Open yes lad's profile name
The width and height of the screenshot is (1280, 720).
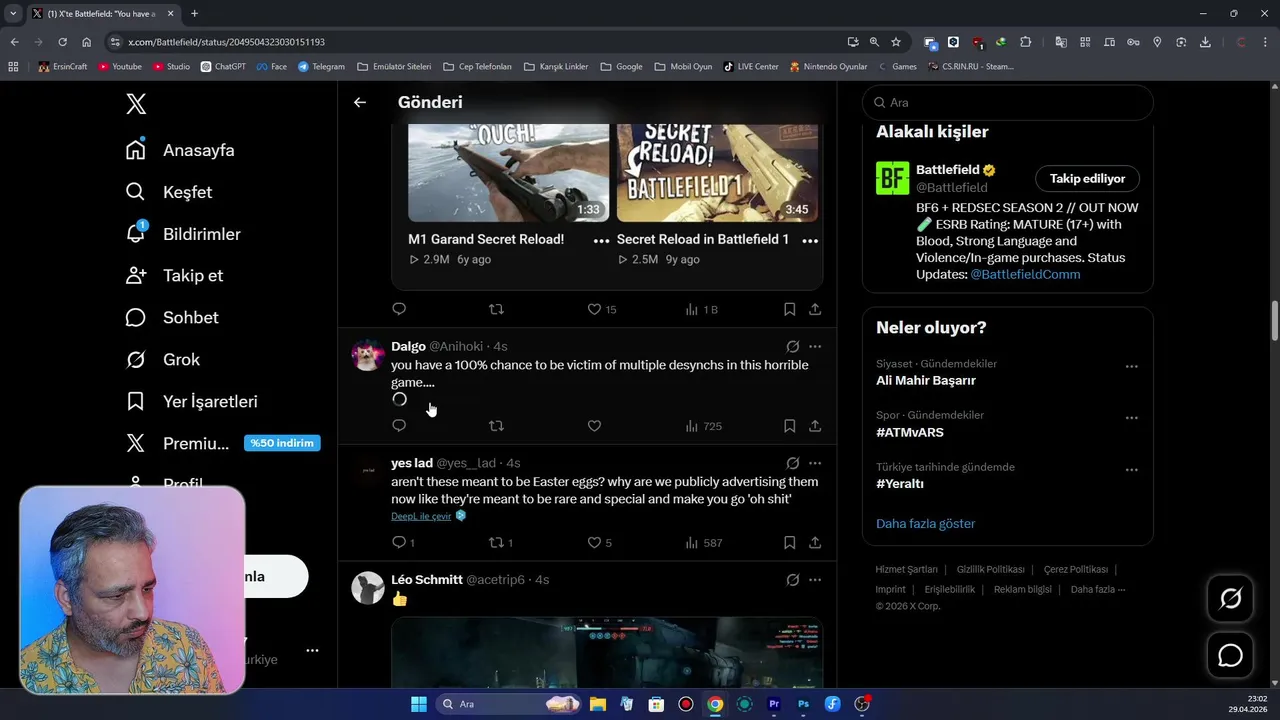(412, 463)
